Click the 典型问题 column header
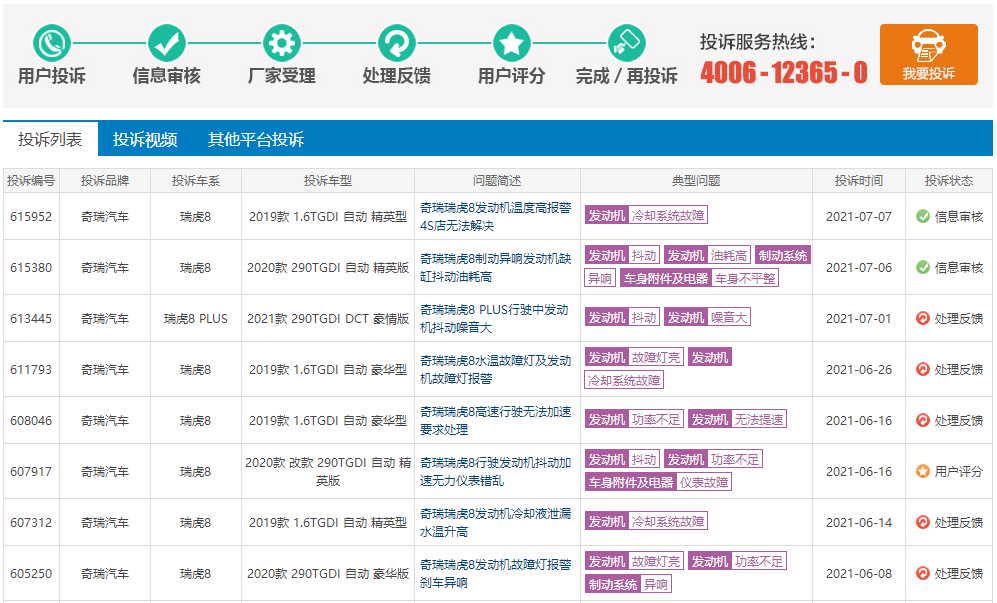The image size is (997, 603). [696, 181]
